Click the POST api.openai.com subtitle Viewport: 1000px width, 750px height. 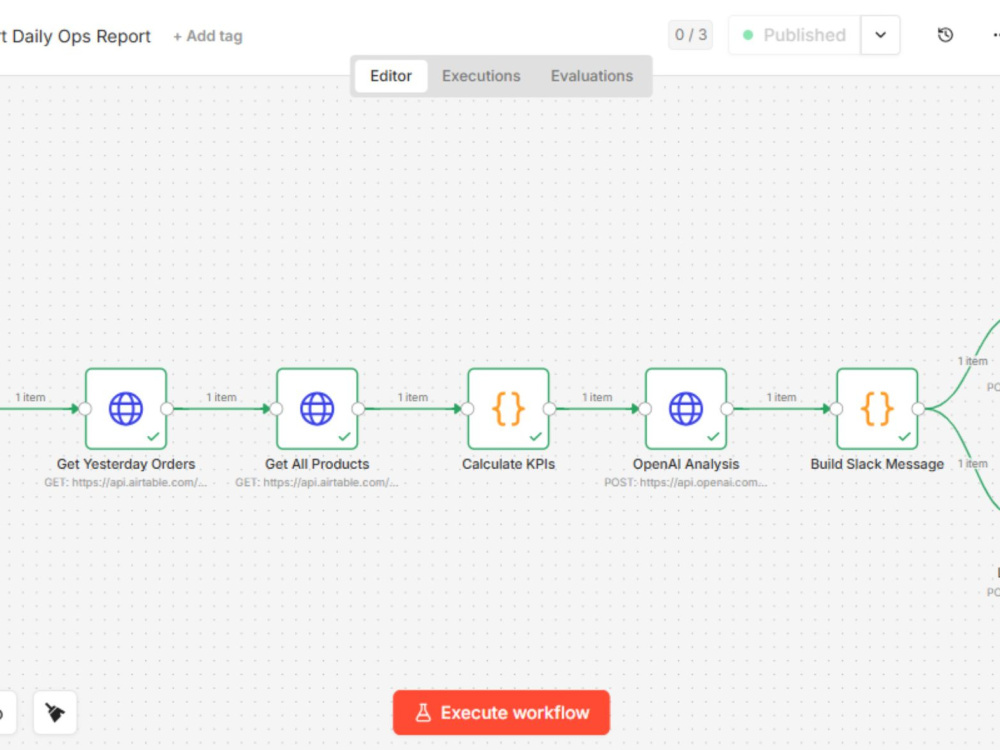pyautogui.click(x=686, y=483)
